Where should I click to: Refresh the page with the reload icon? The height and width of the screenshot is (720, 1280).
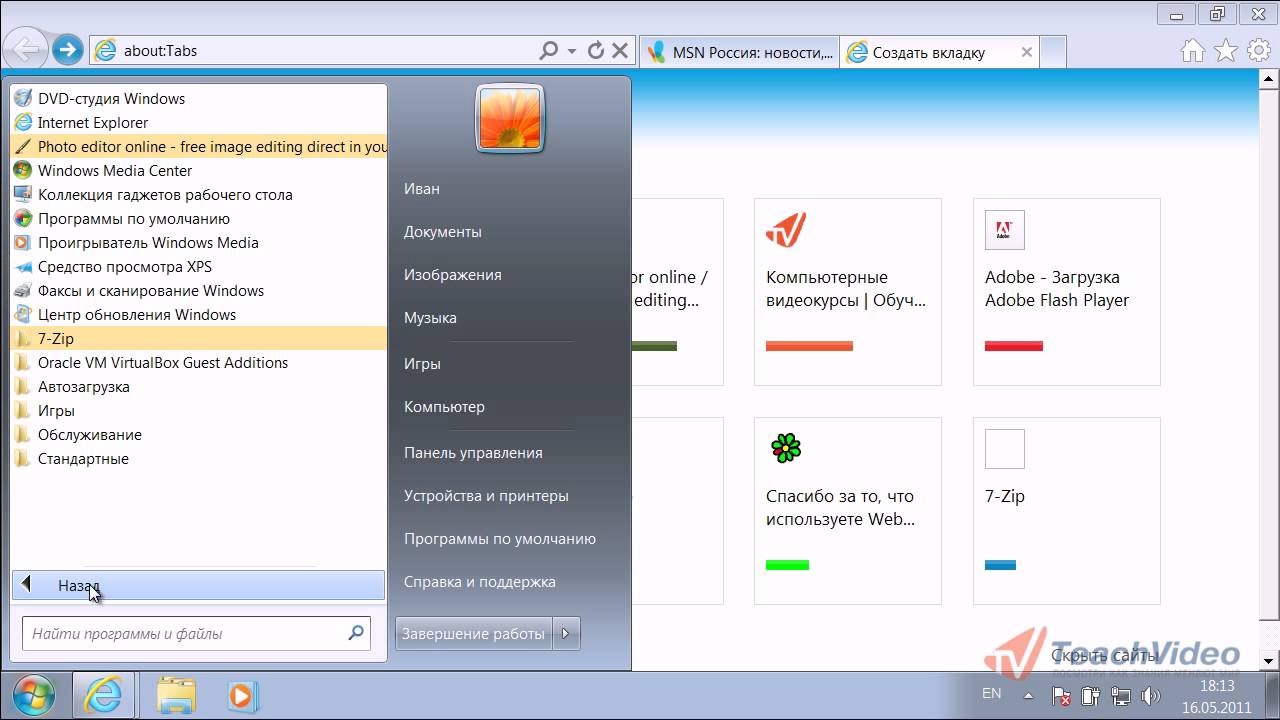tap(596, 50)
